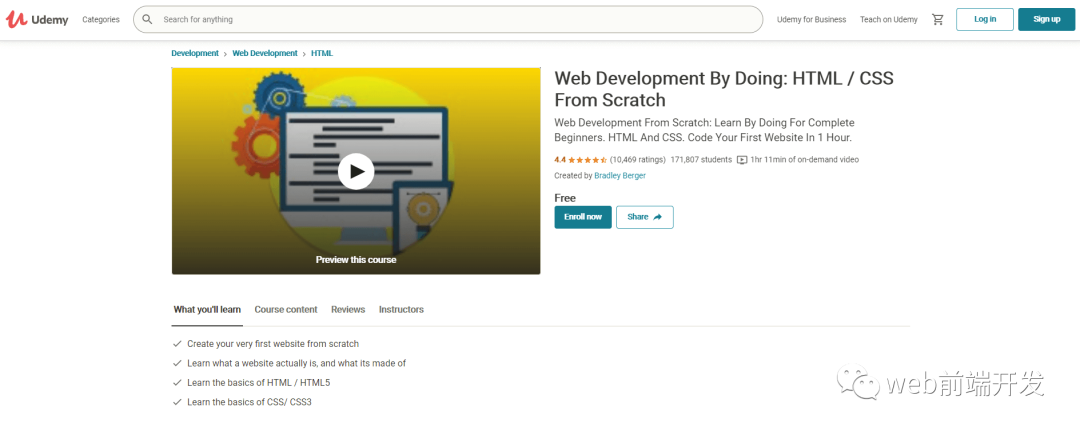Click the Sign up button
Screen dimensions: 1080x431
click(1046, 19)
